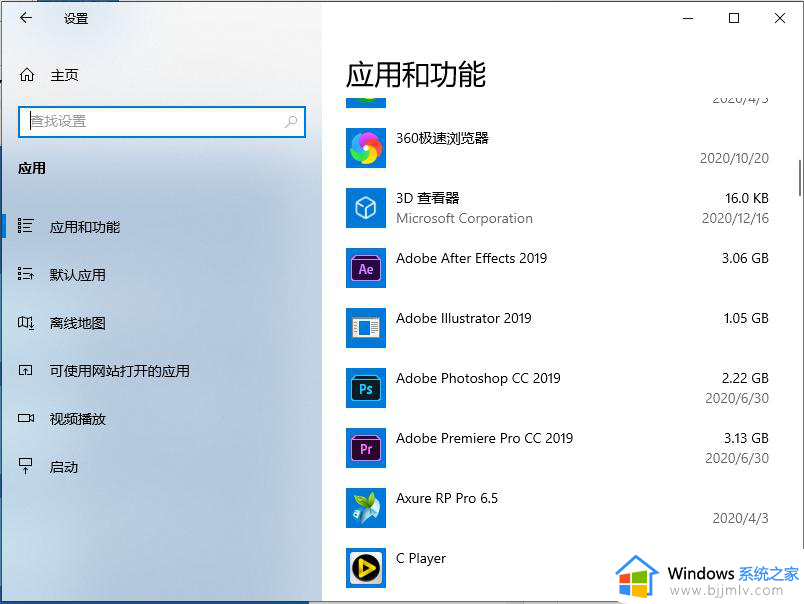The image size is (804, 604).
Task: Maximize the 设置 window
Action: coord(734,18)
